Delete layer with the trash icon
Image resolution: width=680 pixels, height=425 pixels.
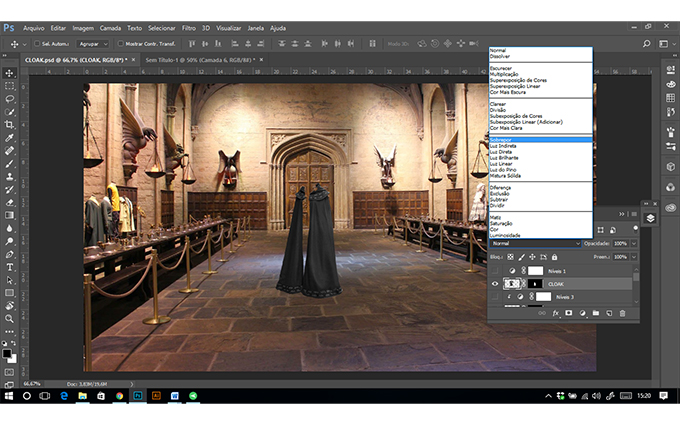point(623,313)
